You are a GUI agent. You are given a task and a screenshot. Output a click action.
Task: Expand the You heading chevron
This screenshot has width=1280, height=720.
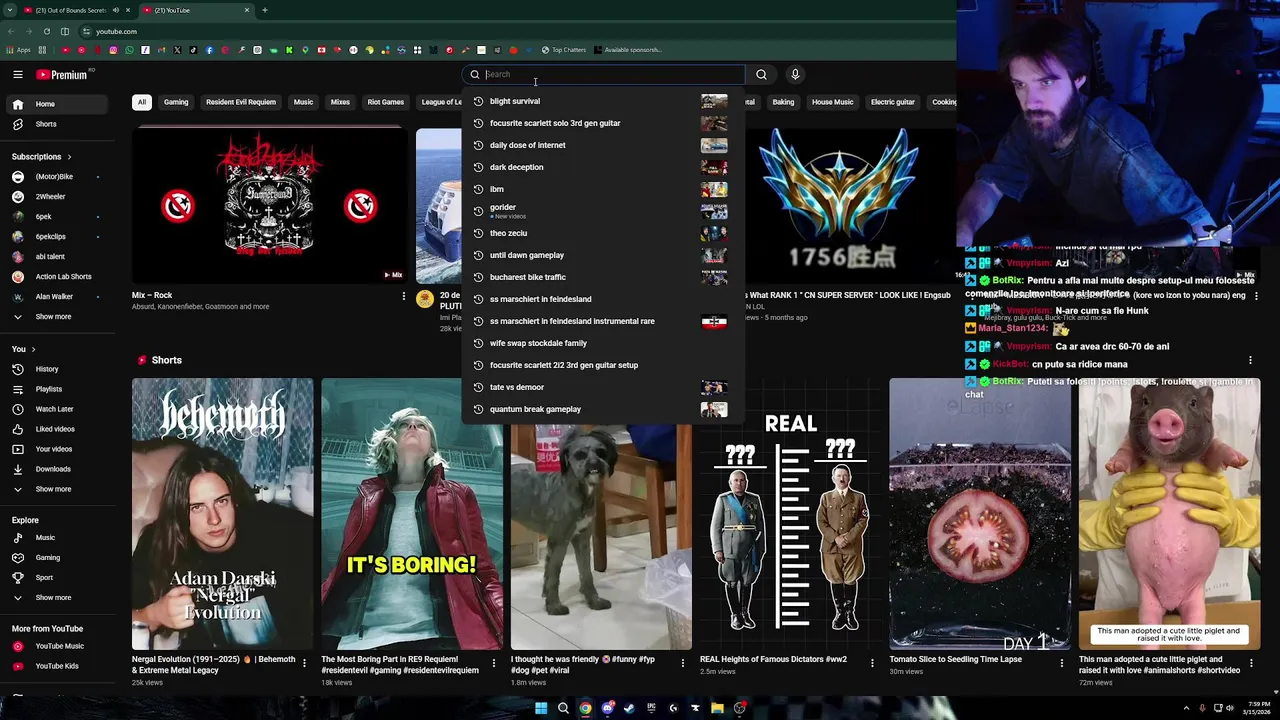pyautogui.click(x=33, y=349)
